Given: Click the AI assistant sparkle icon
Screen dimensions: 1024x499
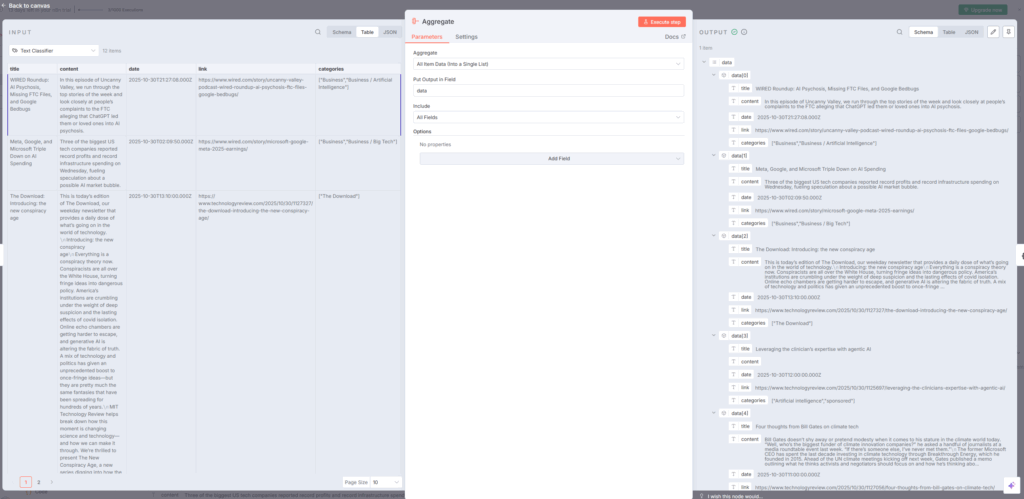Looking at the screenshot, I should click(1009, 485).
